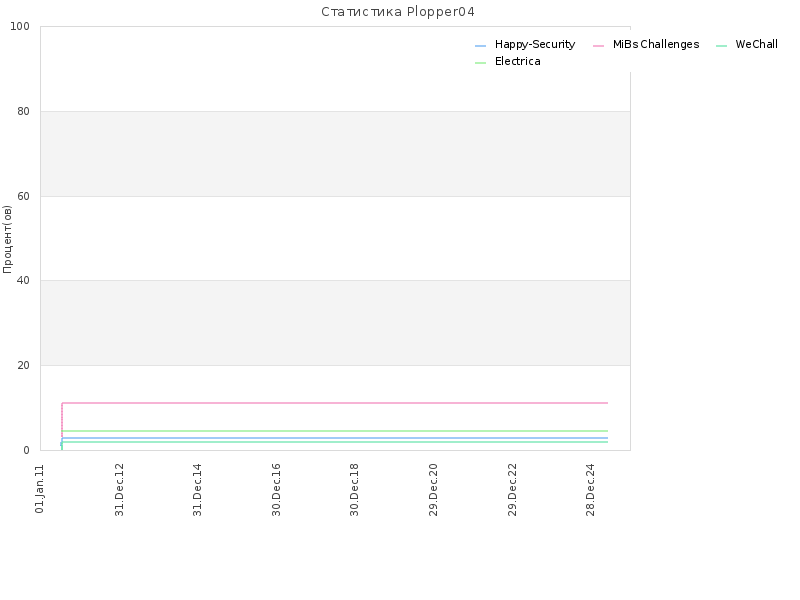This screenshot has width=800, height=600.
Task: Click the 30.Dec.16 x-axis date label
Action: coord(277,490)
